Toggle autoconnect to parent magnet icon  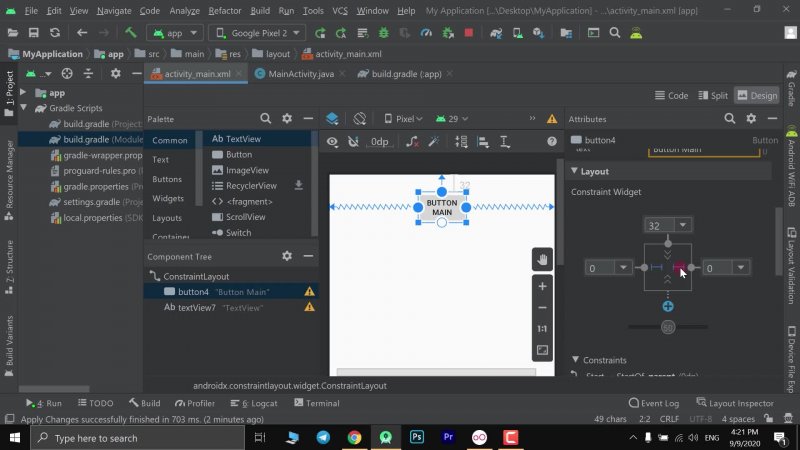(353, 142)
